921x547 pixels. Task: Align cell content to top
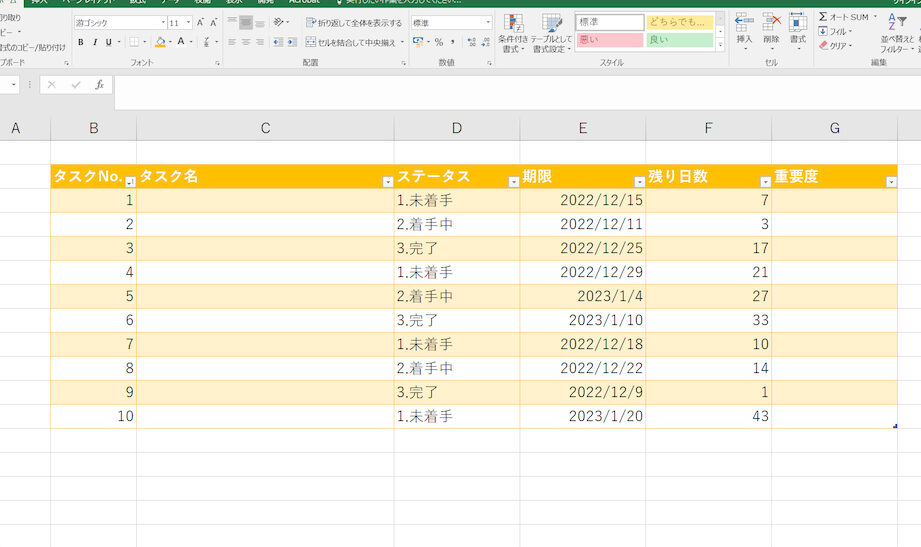point(232,22)
